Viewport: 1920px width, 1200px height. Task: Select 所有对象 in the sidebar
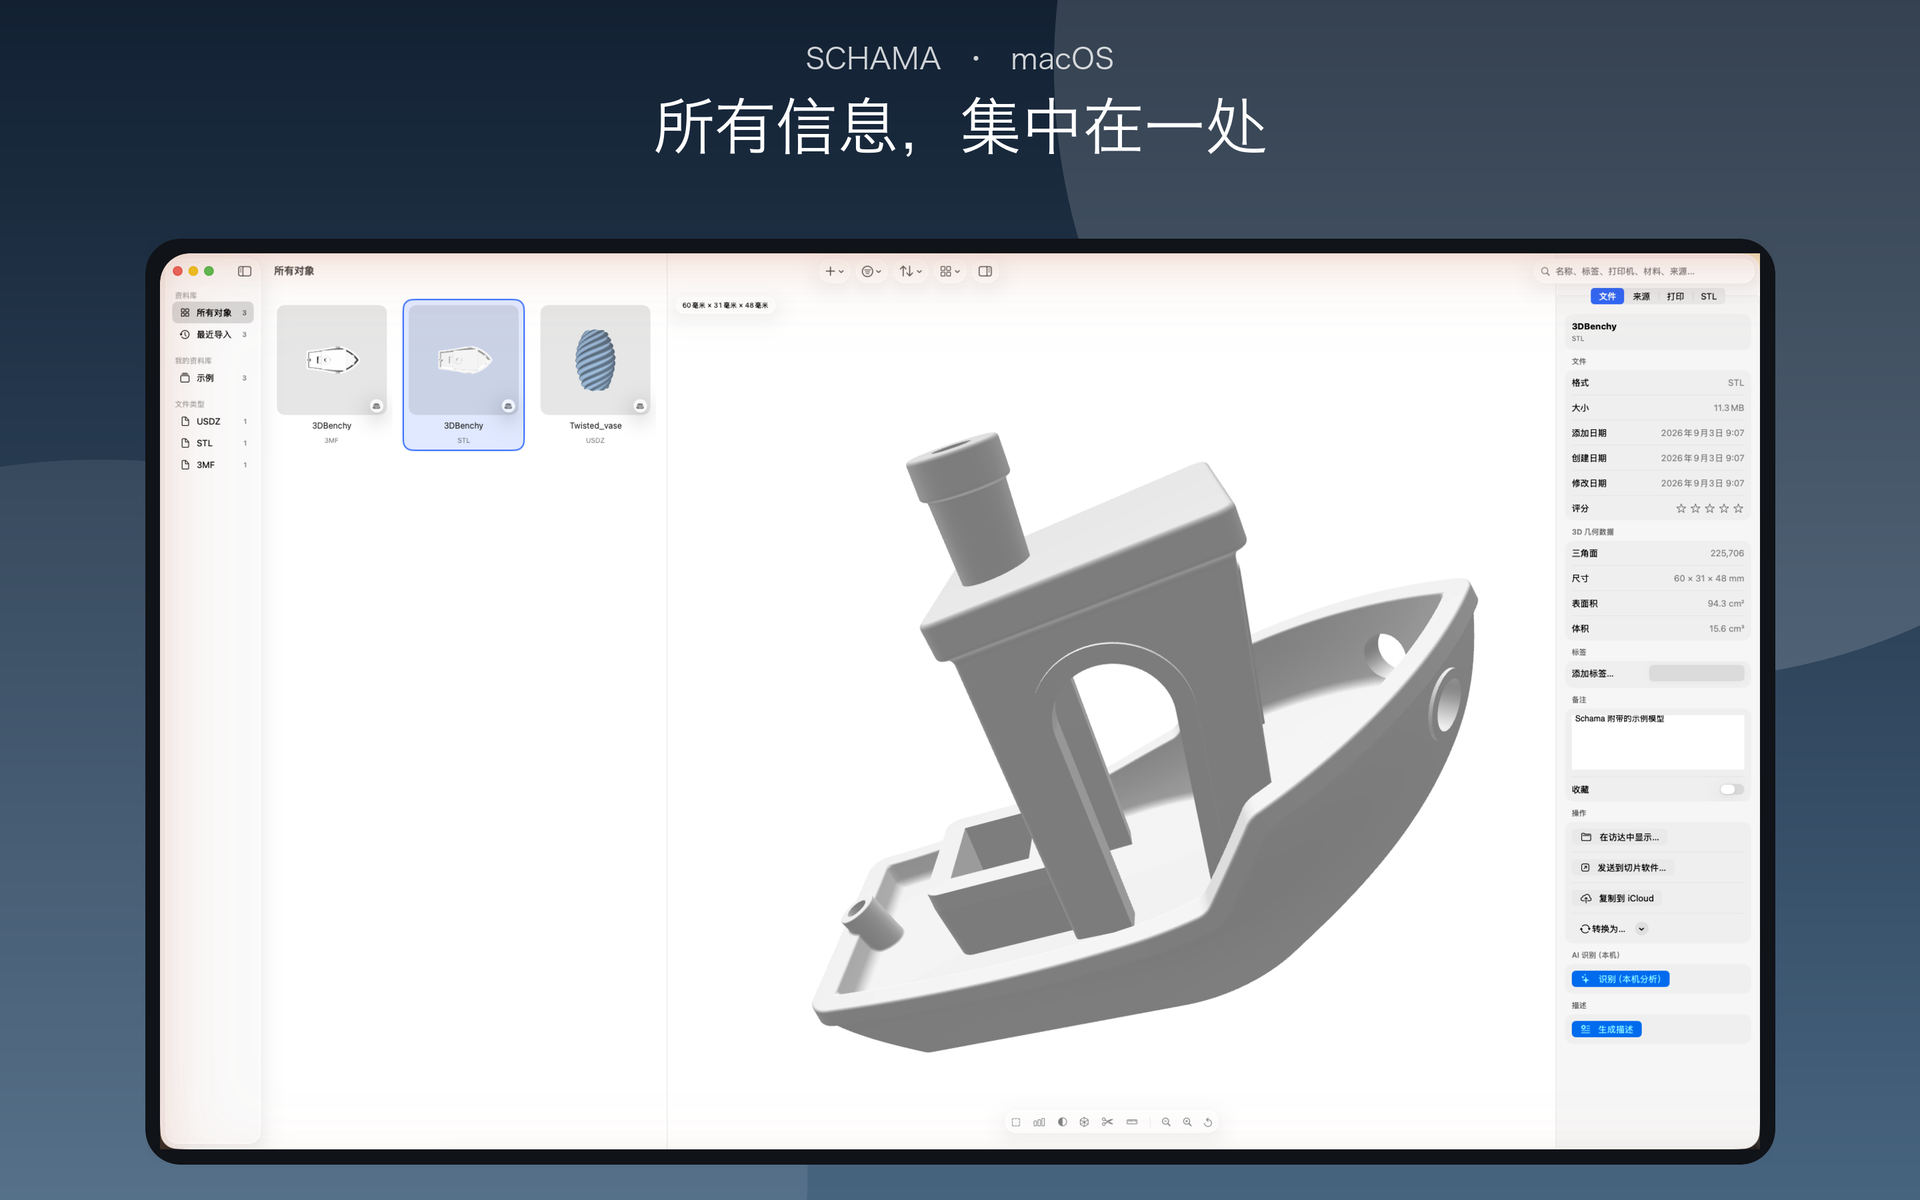[213, 313]
